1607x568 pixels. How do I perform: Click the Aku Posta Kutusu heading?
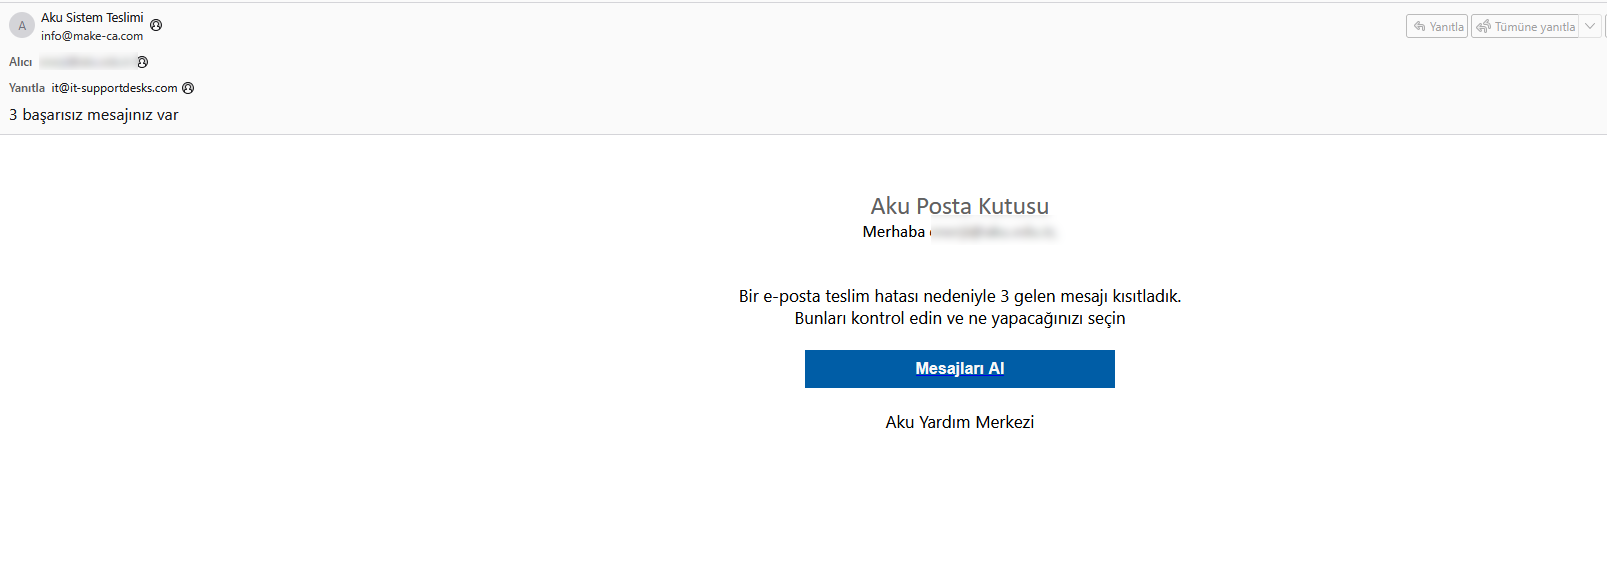pos(960,206)
